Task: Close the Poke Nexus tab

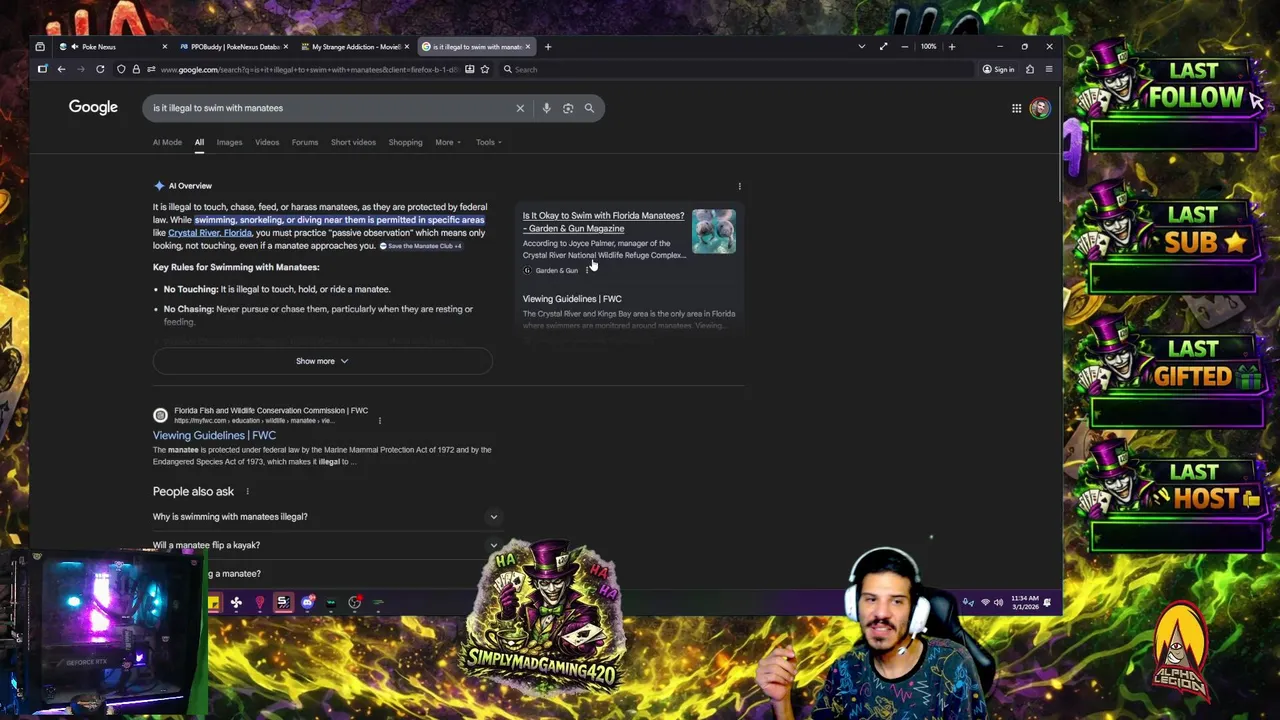Action: (x=164, y=46)
